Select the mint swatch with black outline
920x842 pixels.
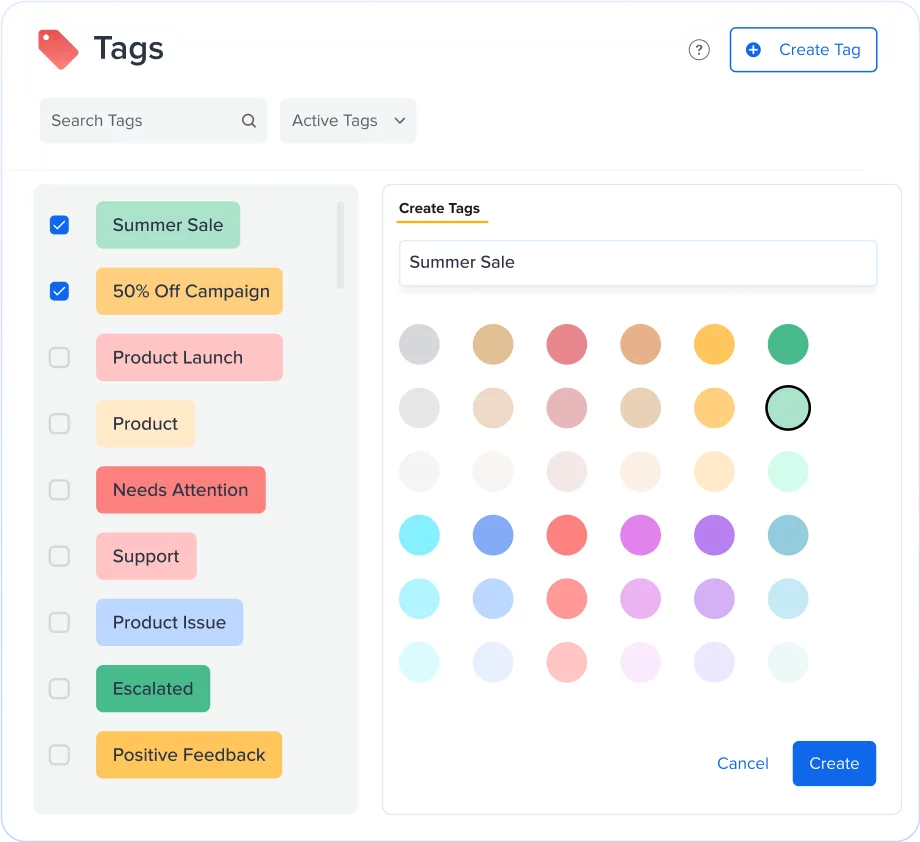pos(787,407)
